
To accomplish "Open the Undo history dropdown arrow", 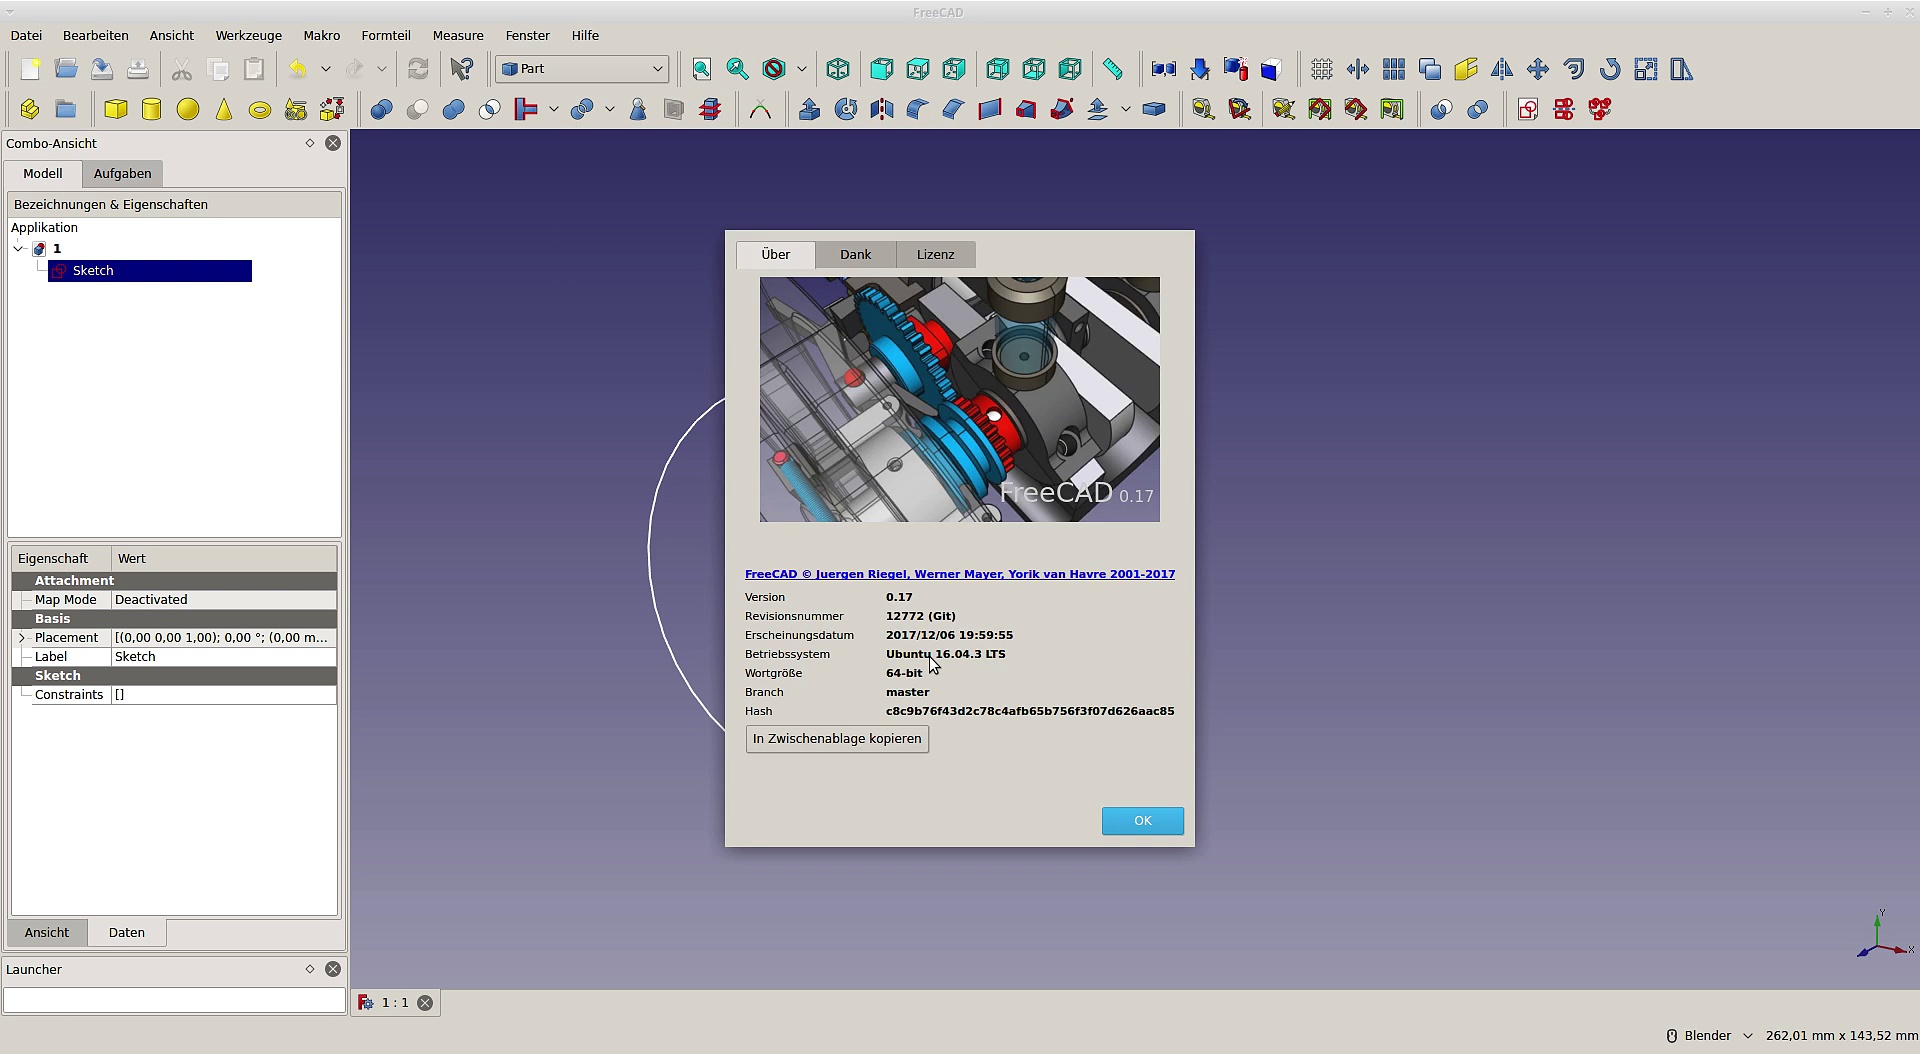I will coord(325,69).
